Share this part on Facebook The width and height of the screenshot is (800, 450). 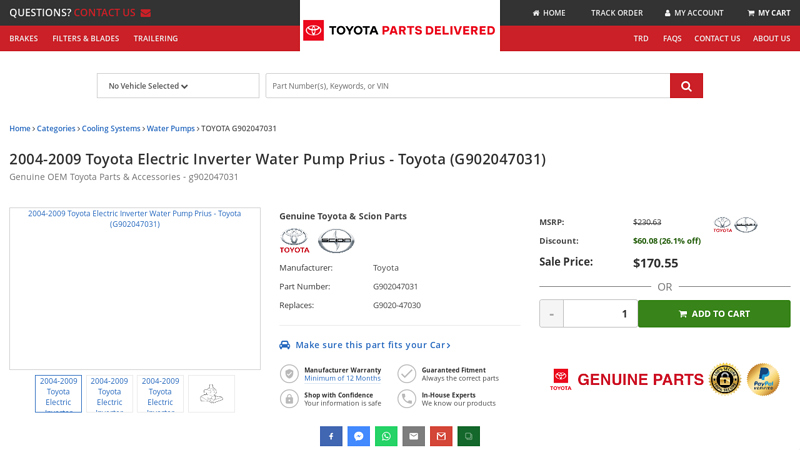click(331, 436)
